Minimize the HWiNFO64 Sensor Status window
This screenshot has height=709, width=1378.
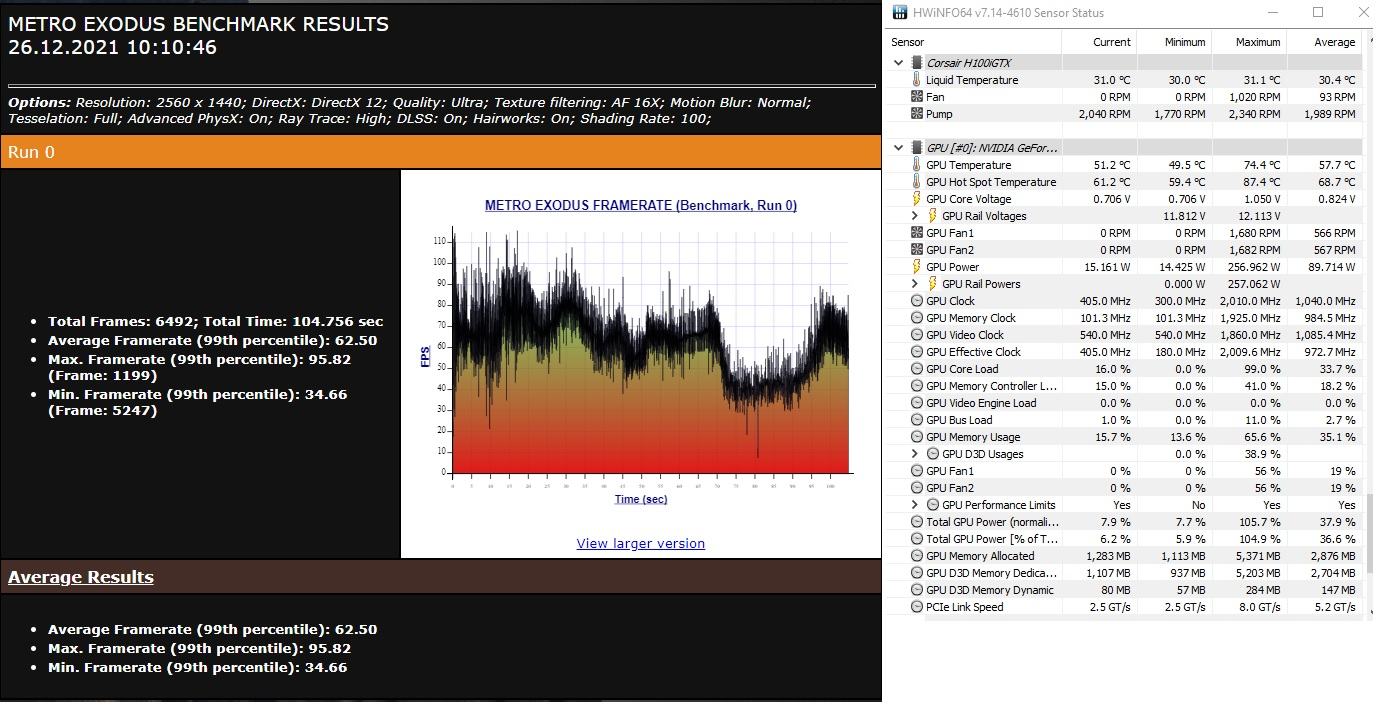1273,13
